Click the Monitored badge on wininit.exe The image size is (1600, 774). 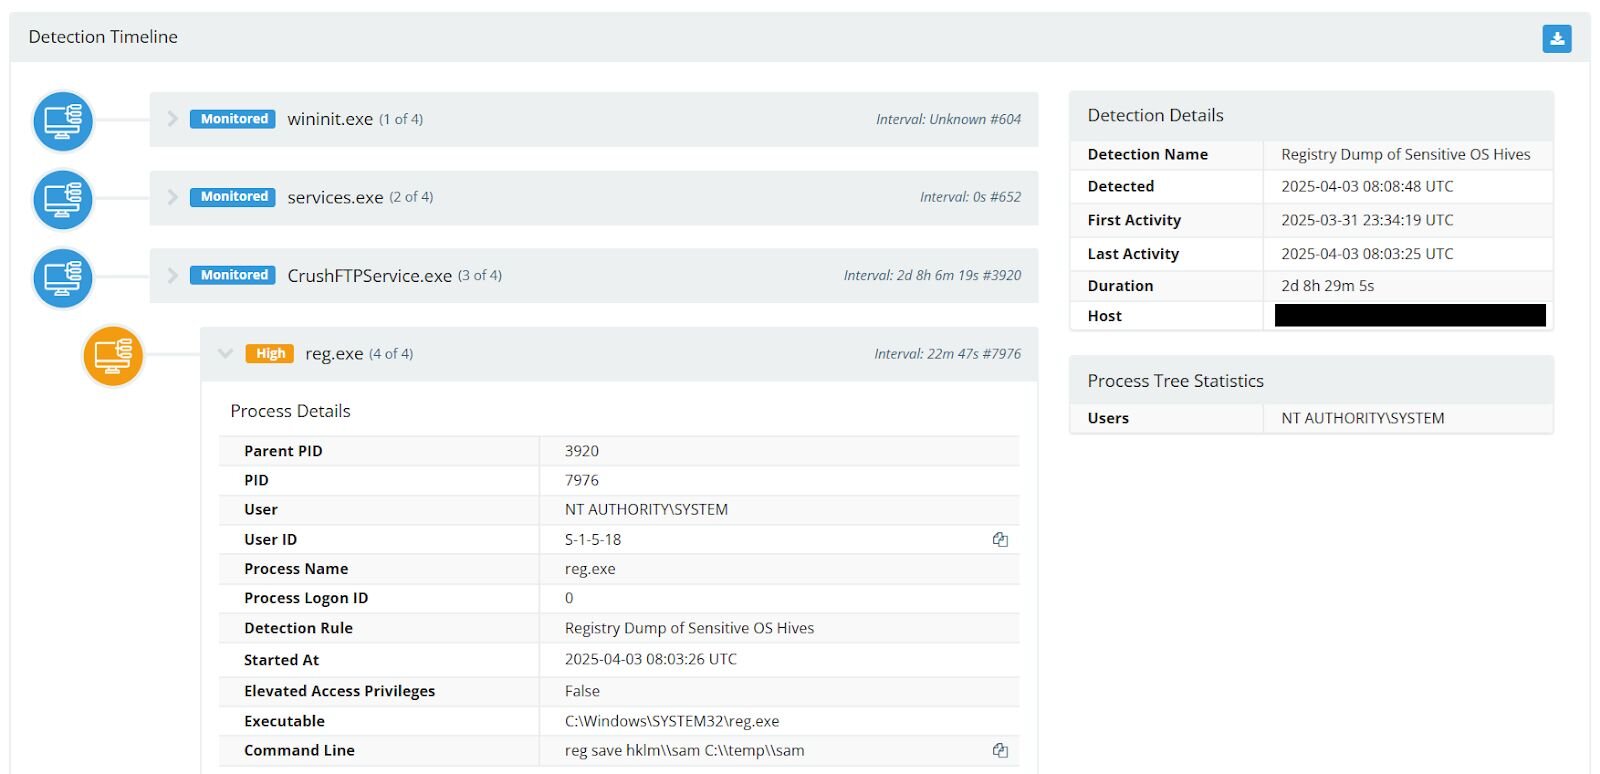coord(233,119)
